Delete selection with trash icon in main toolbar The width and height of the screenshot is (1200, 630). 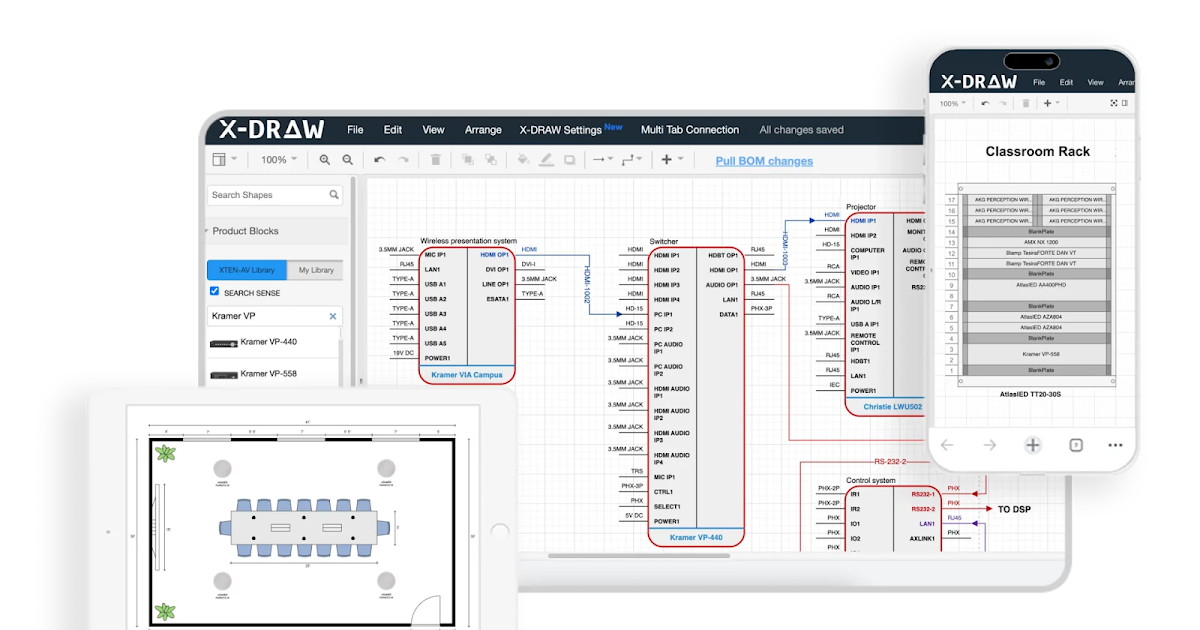pyautogui.click(x=436, y=160)
